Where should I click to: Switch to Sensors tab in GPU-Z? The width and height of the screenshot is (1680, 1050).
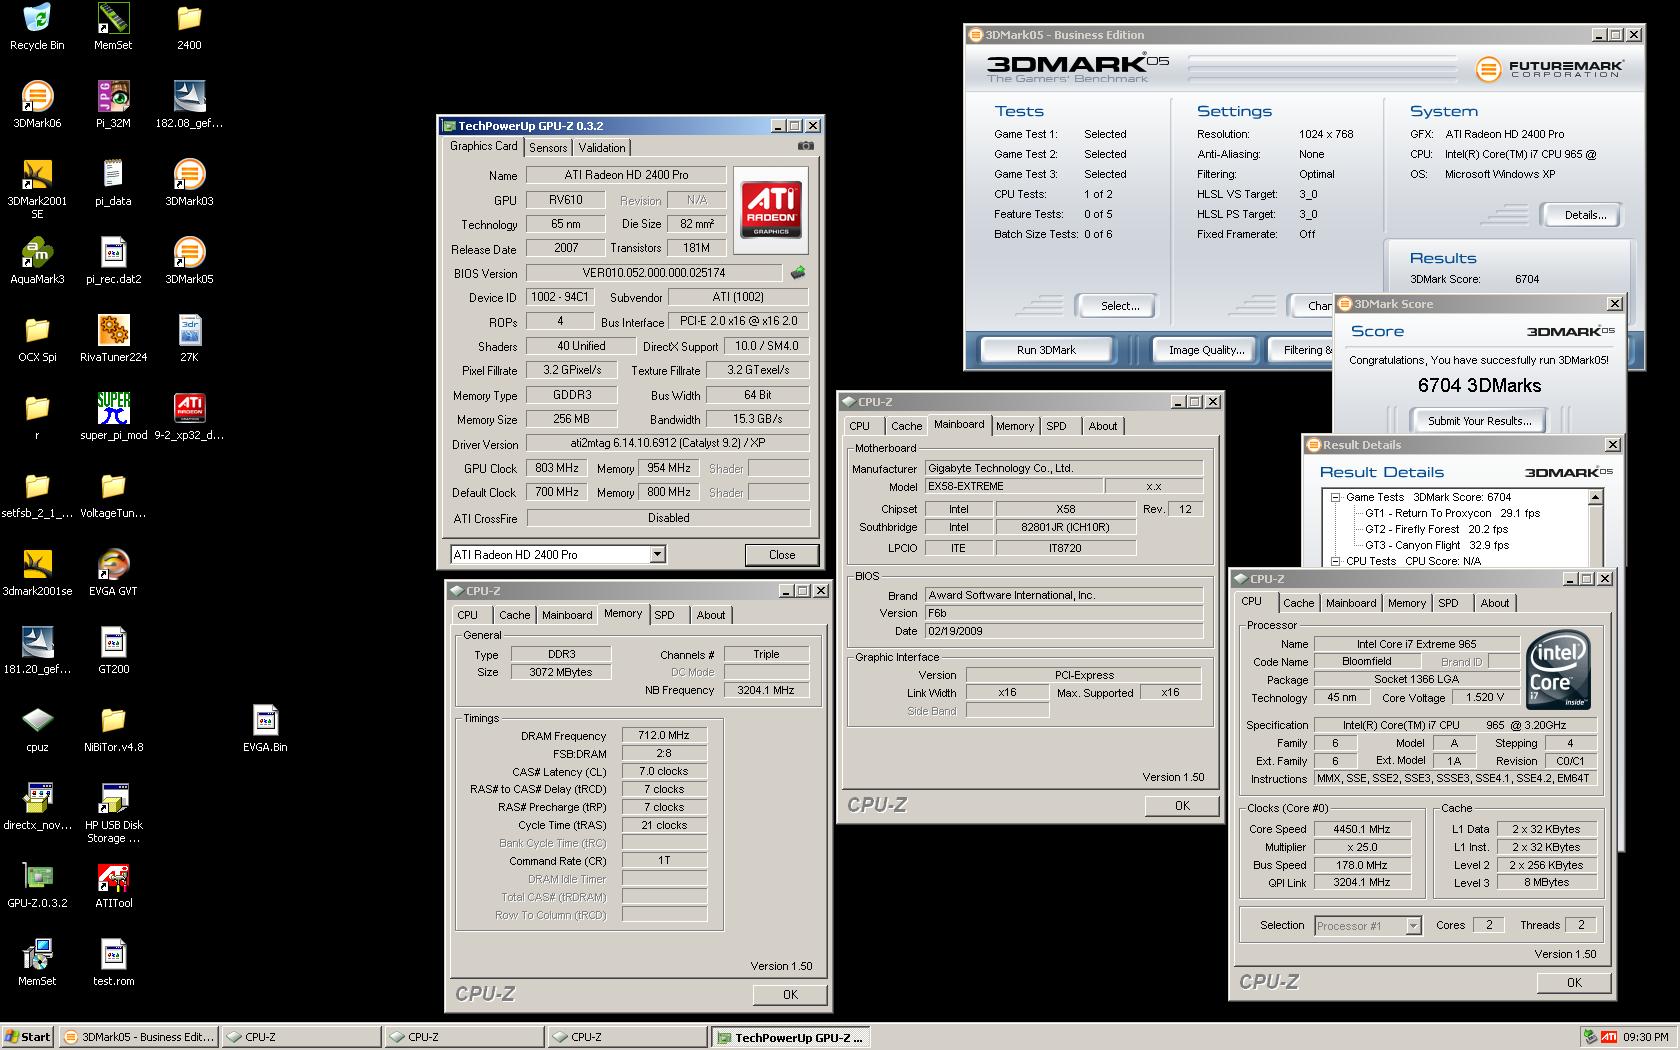(x=548, y=147)
